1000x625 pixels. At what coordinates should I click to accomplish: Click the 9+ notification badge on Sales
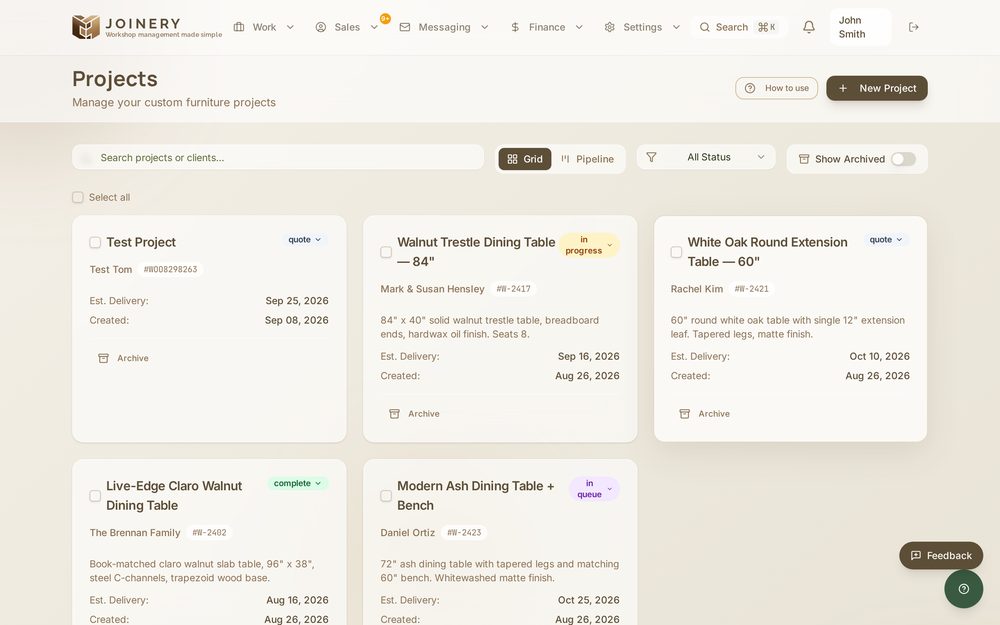click(385, 18)
